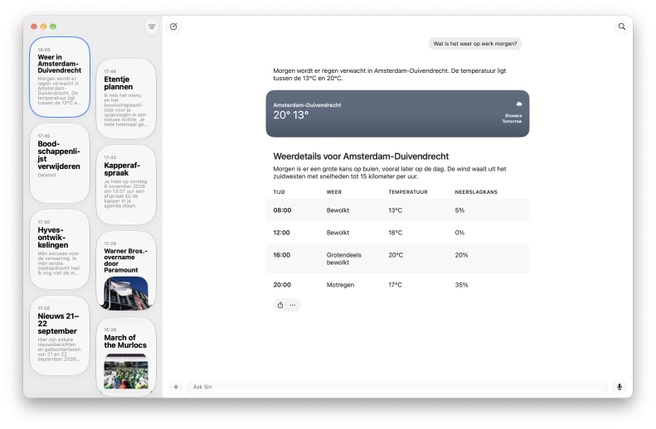Click the yellow minimize window button

pos(44,26)
